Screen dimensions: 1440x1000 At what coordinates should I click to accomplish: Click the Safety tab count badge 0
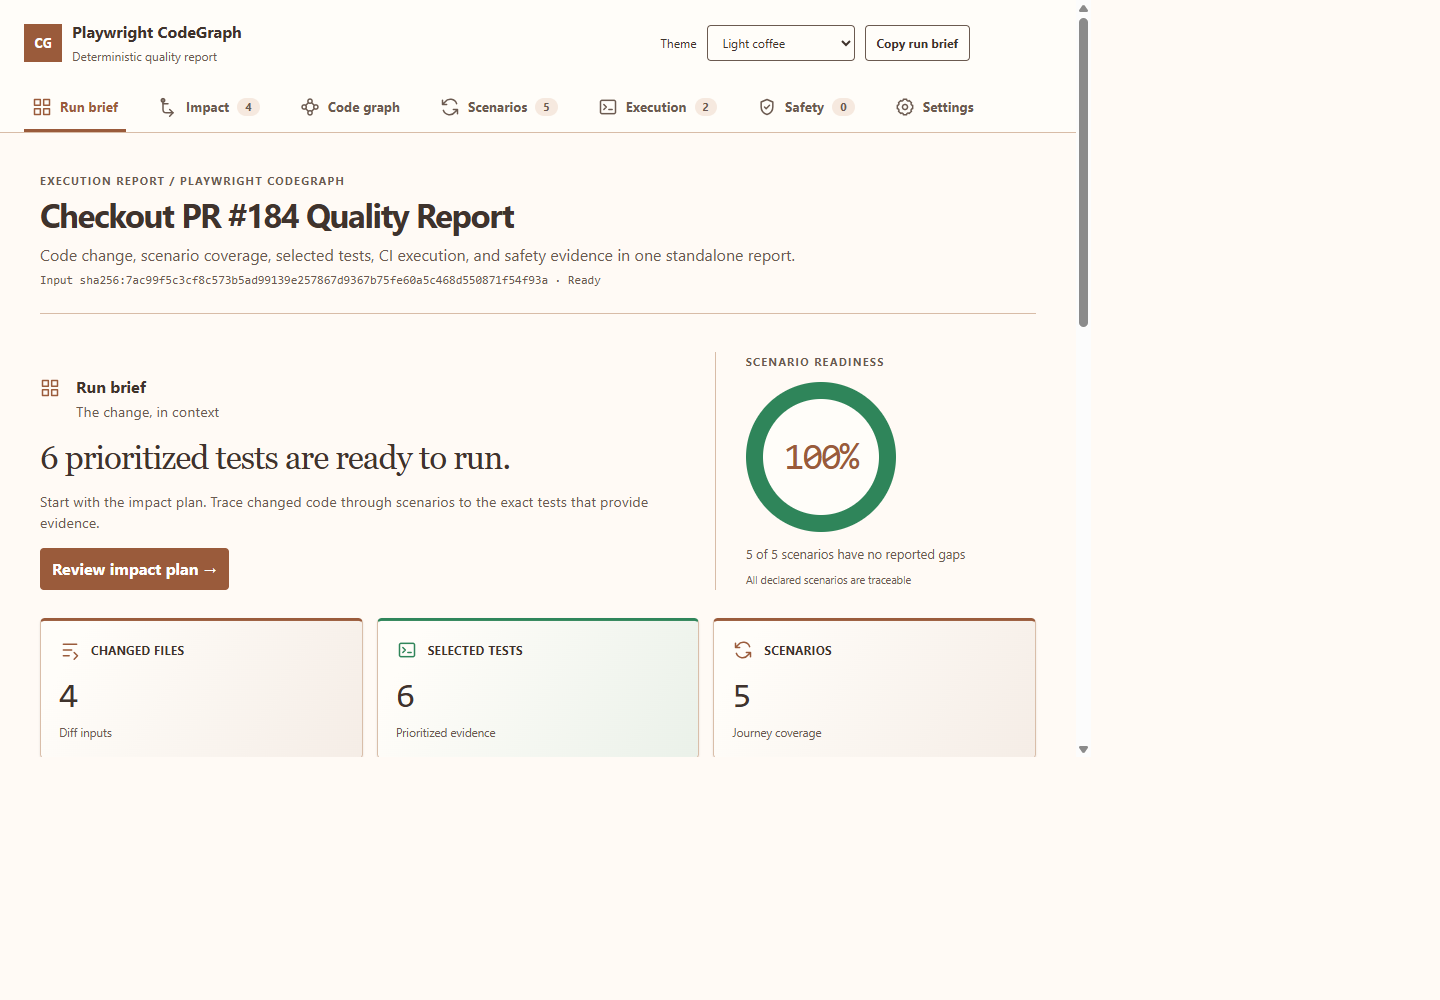[843, 107]
